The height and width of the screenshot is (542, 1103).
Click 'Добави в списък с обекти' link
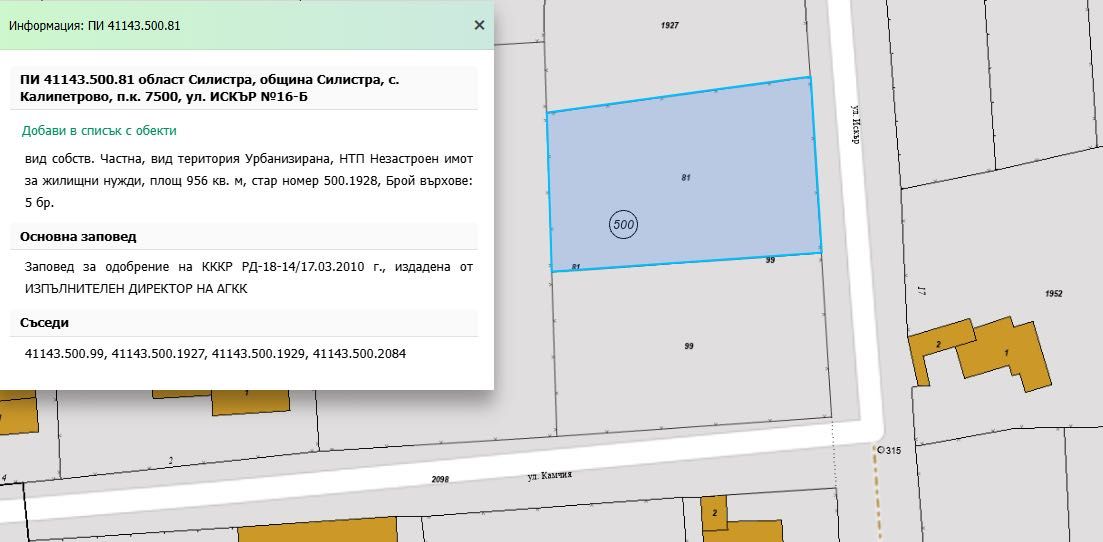(99, 131)
